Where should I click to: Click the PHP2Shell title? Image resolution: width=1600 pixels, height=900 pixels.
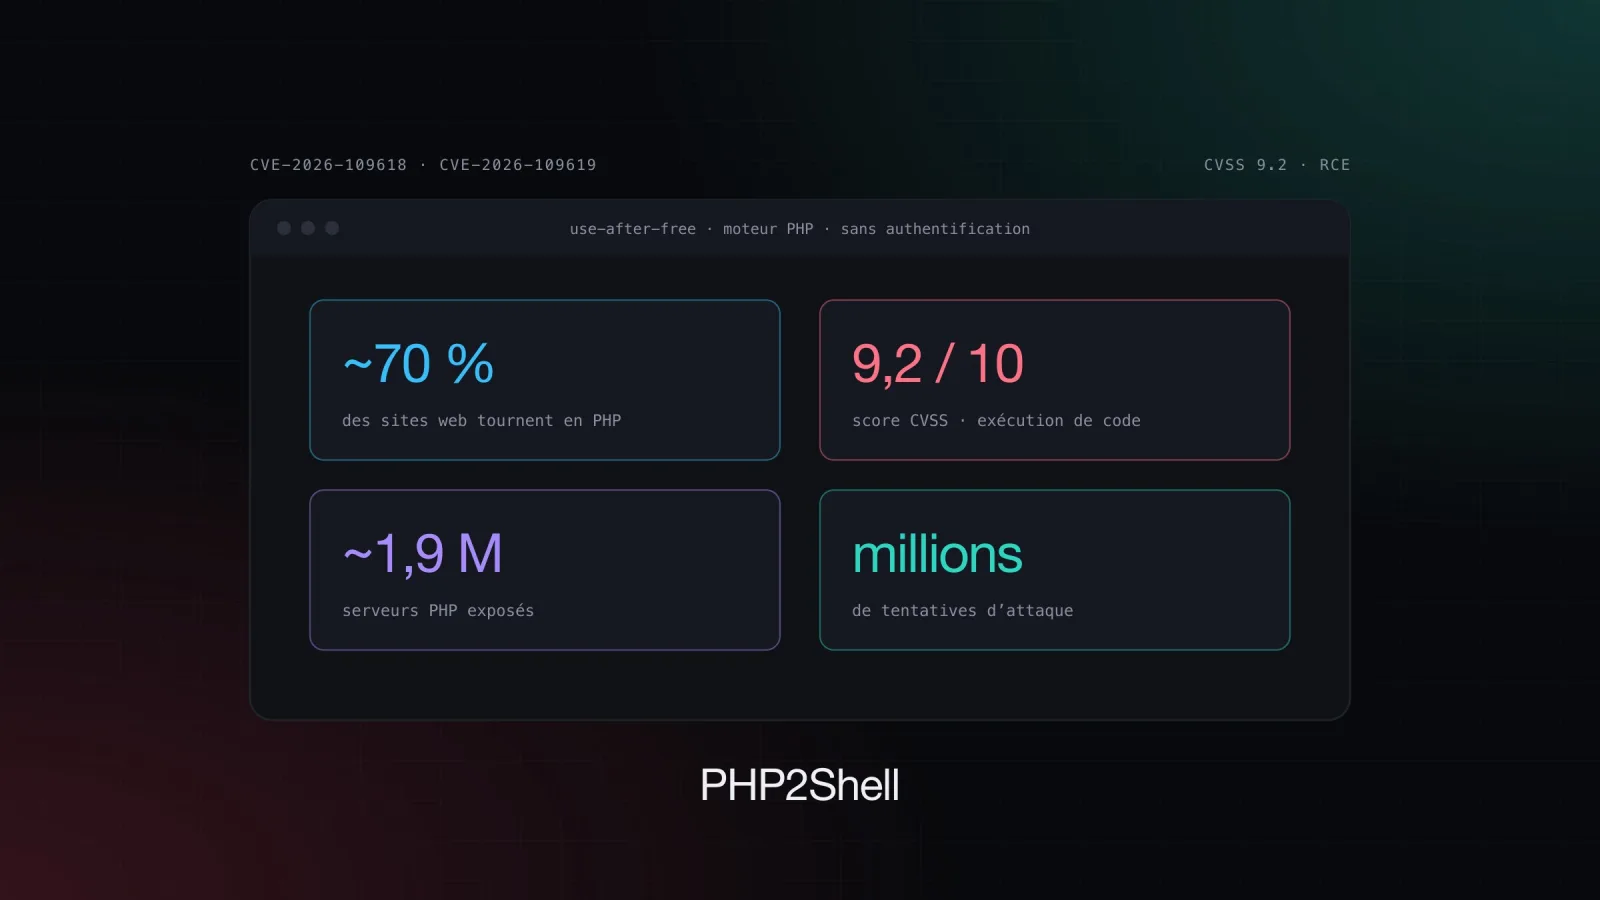click(800, 785)
